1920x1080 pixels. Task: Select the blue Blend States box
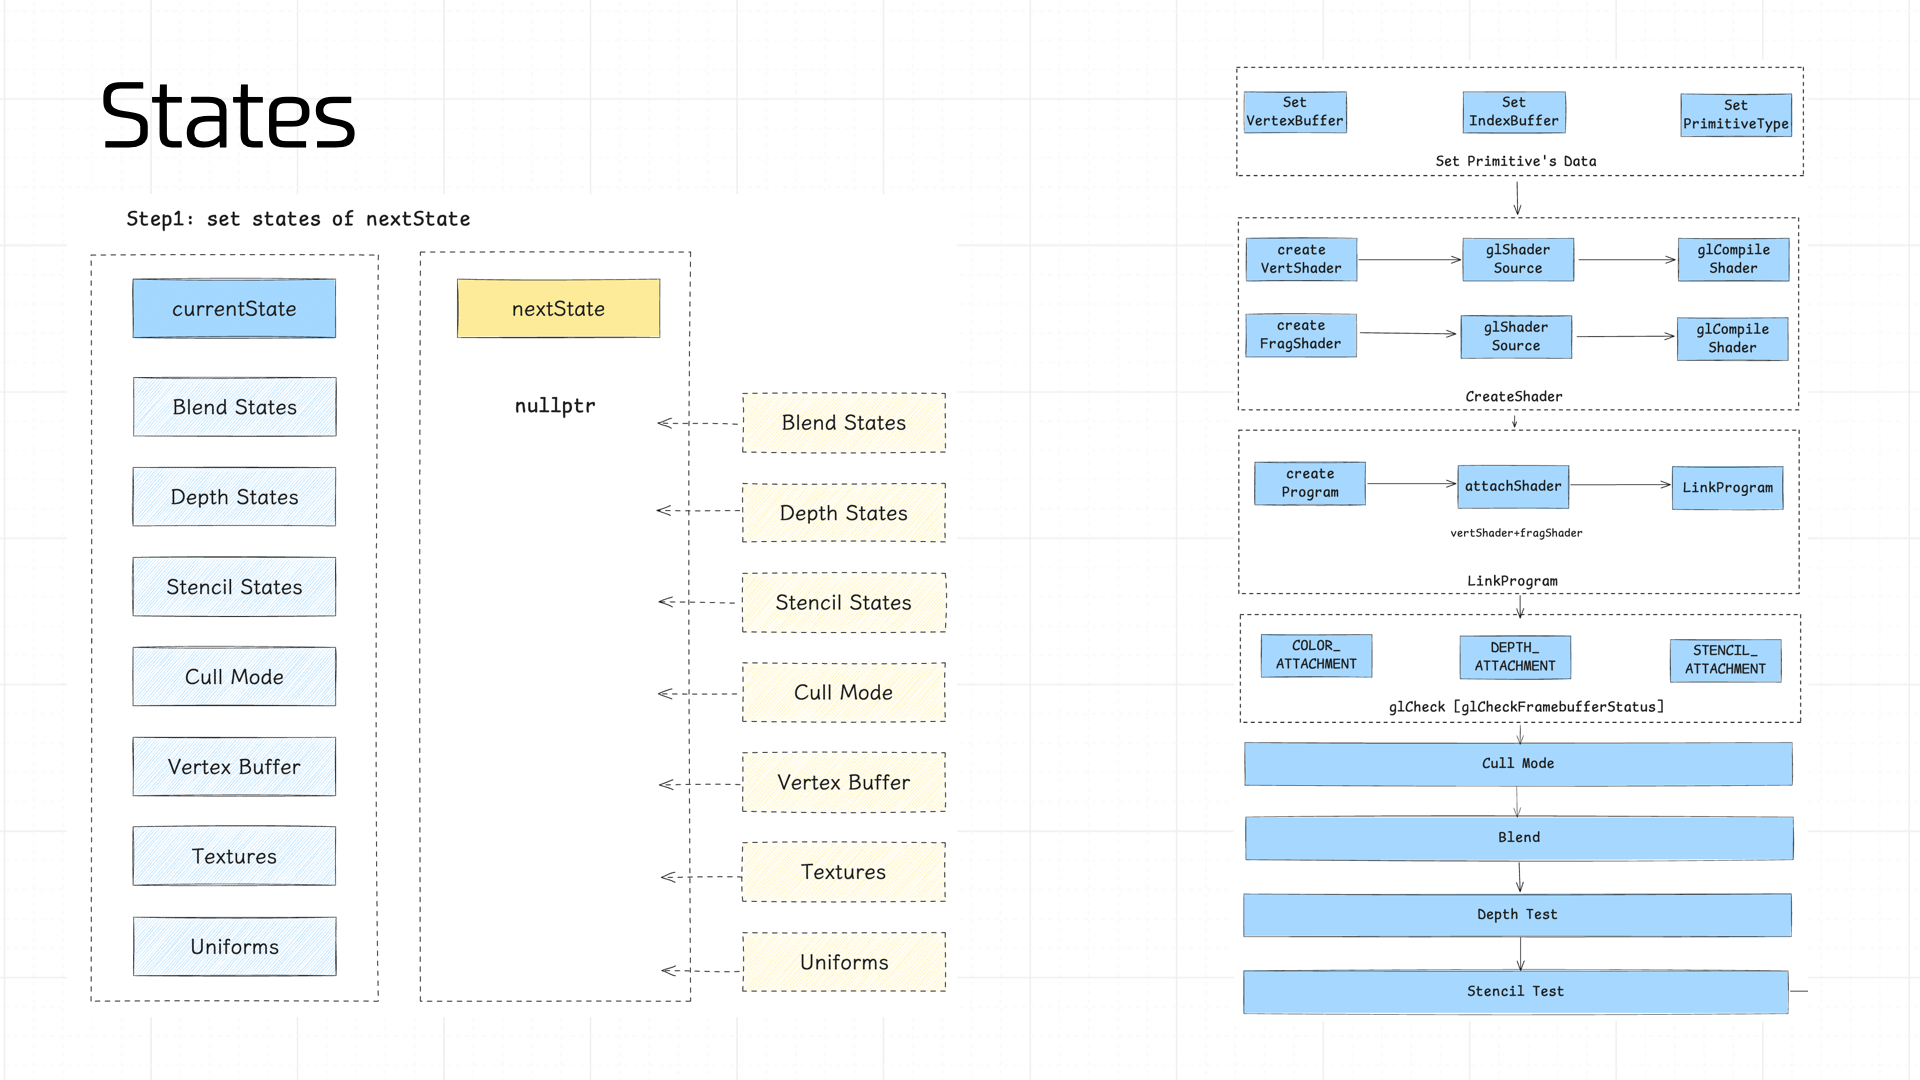[234, 407]
